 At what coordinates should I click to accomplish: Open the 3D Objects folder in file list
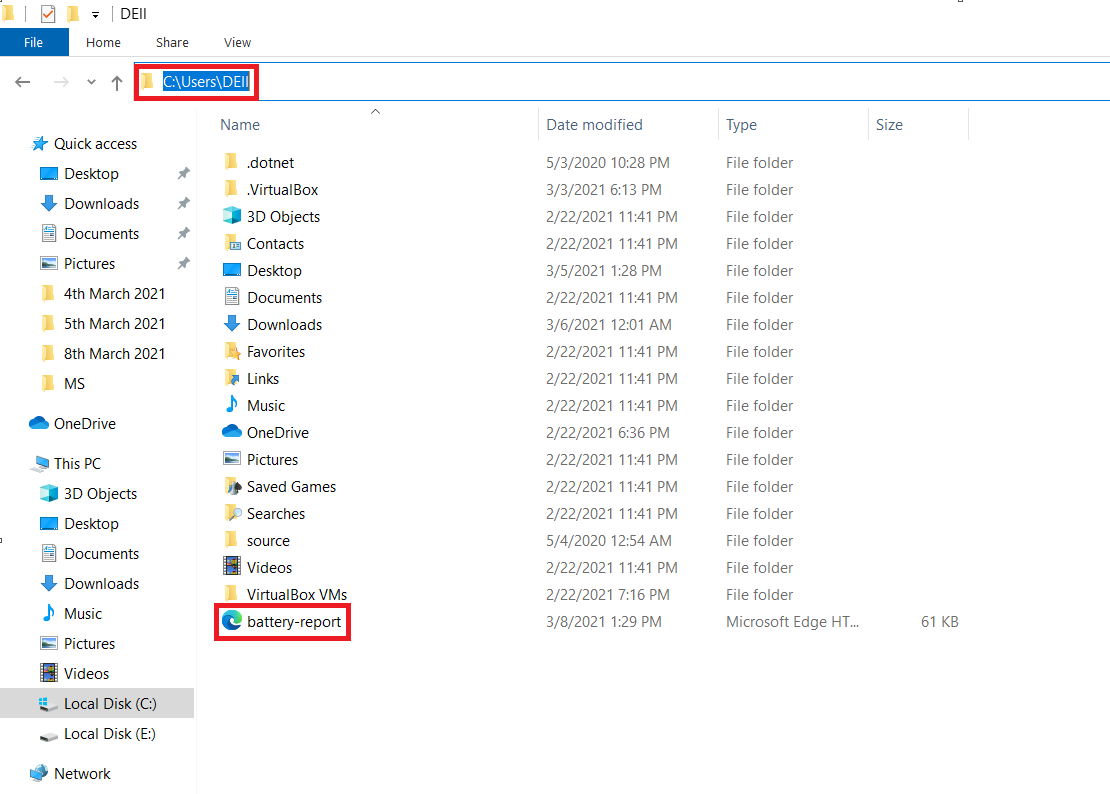284,216
